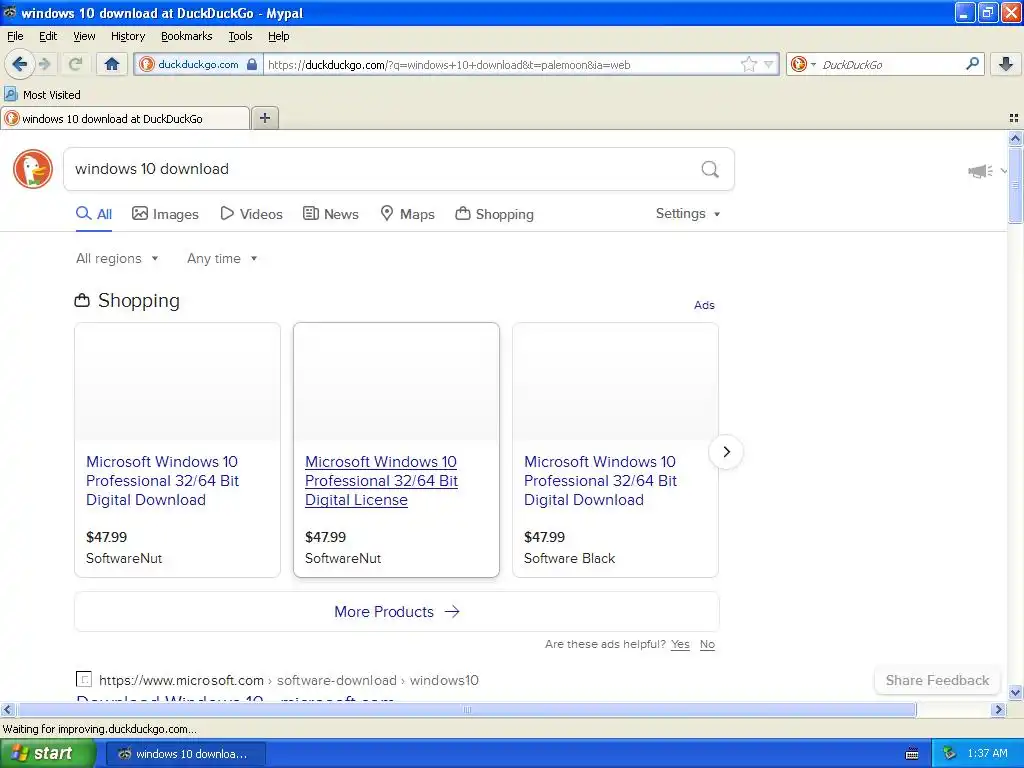Viewport: 1024px width, 768px height.
Task: Select the windows 10 download browser tab
Action: (125, 119)
